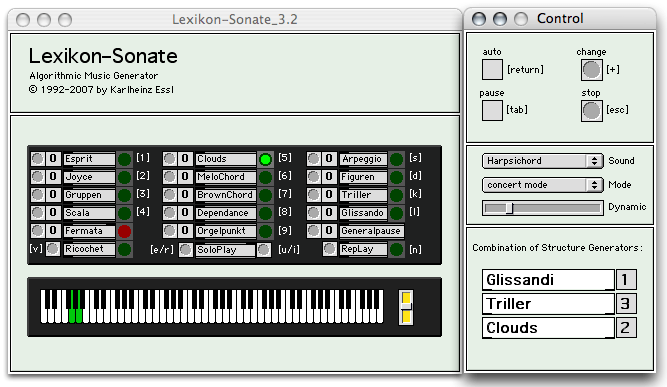Image resolution: width=667 pixels, height=387 pixels.
Task: Click the grey trigger button for MeloChord
Action: point(169,176)
